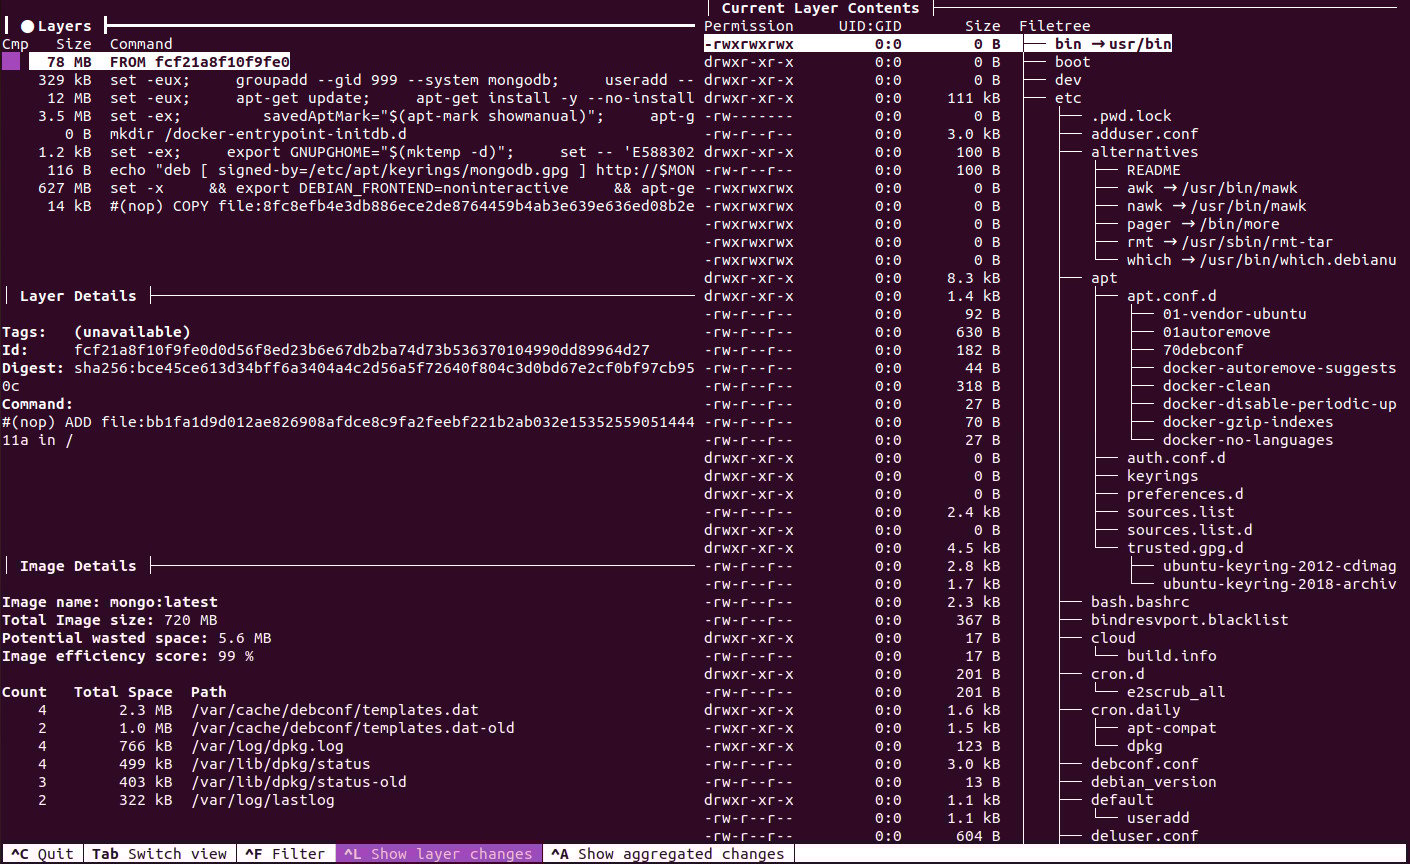Image resolution: width=1410 pixels, height=864 pixels.
Task: Select the 78 MB FROM fcf21a8f10f9fe0 layer
Action: pyautogui.click(x=160, y=62)
